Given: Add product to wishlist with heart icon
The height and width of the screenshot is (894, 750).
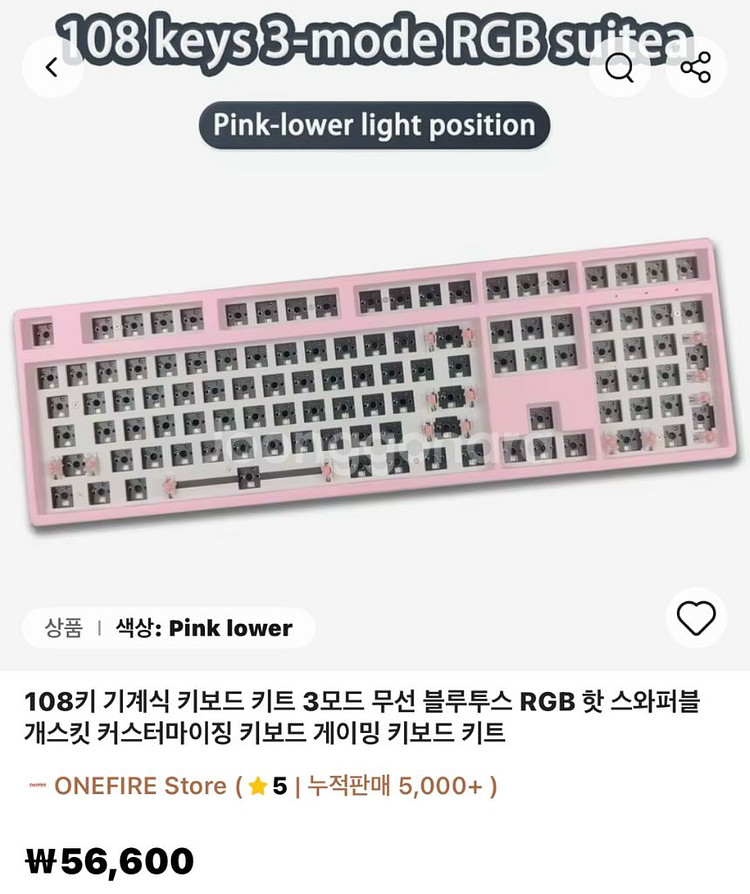Looking at the screenshot, I should [696, 619].
